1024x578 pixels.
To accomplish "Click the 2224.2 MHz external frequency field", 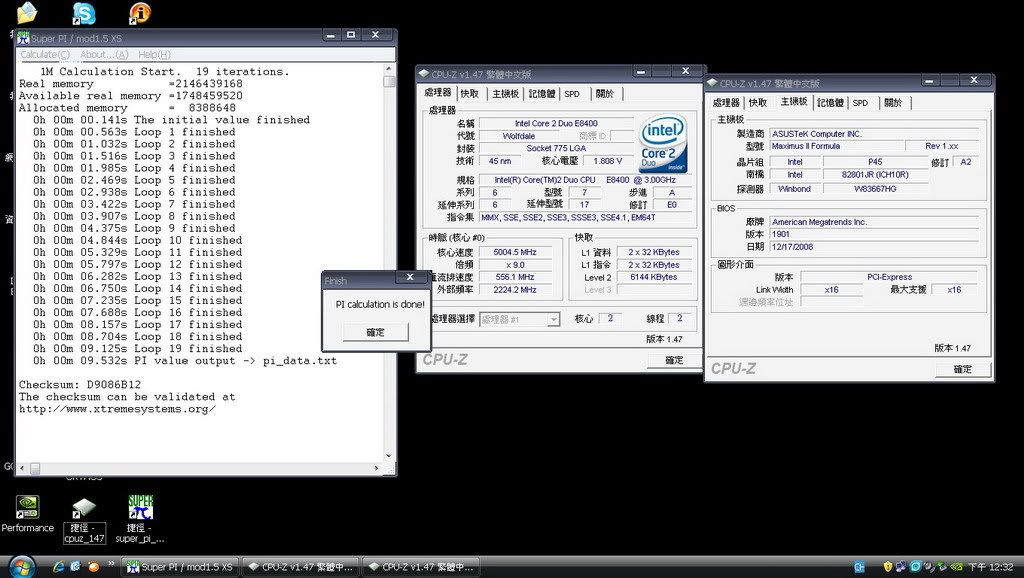I will 516,289.
